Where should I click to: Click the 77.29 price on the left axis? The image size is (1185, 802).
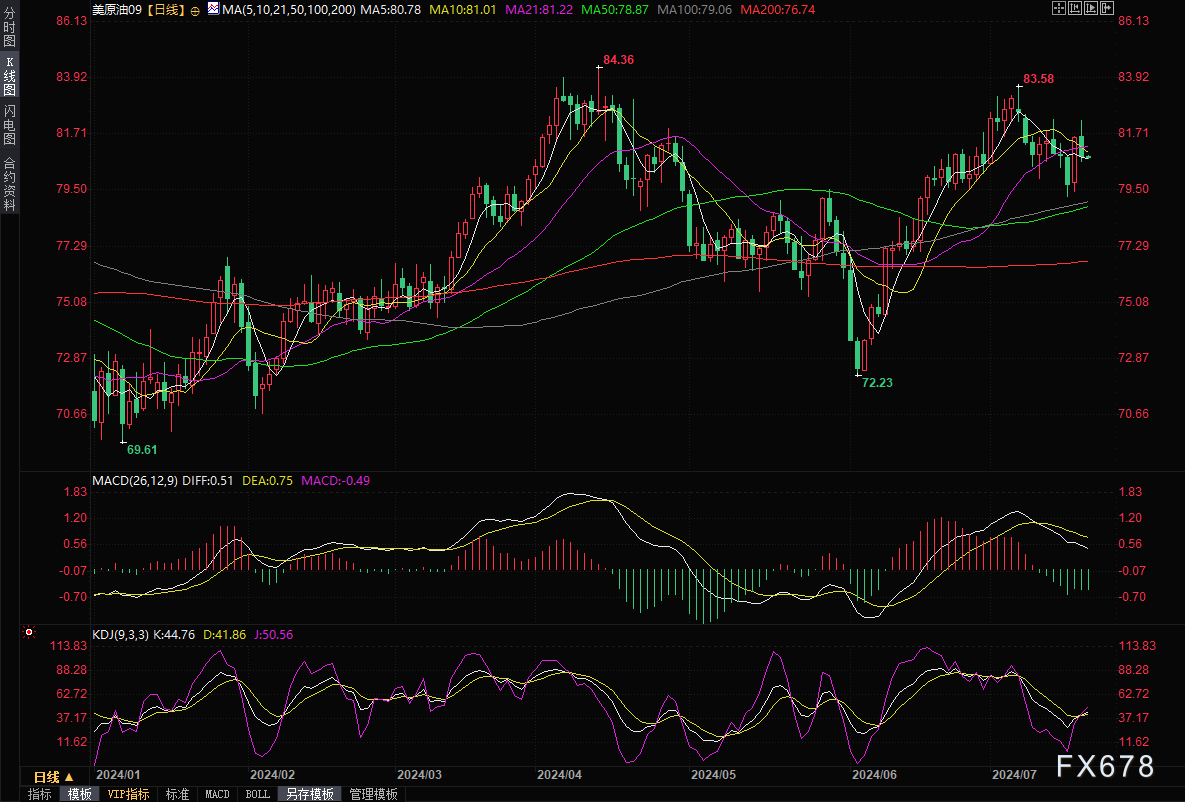click(72, 246)
